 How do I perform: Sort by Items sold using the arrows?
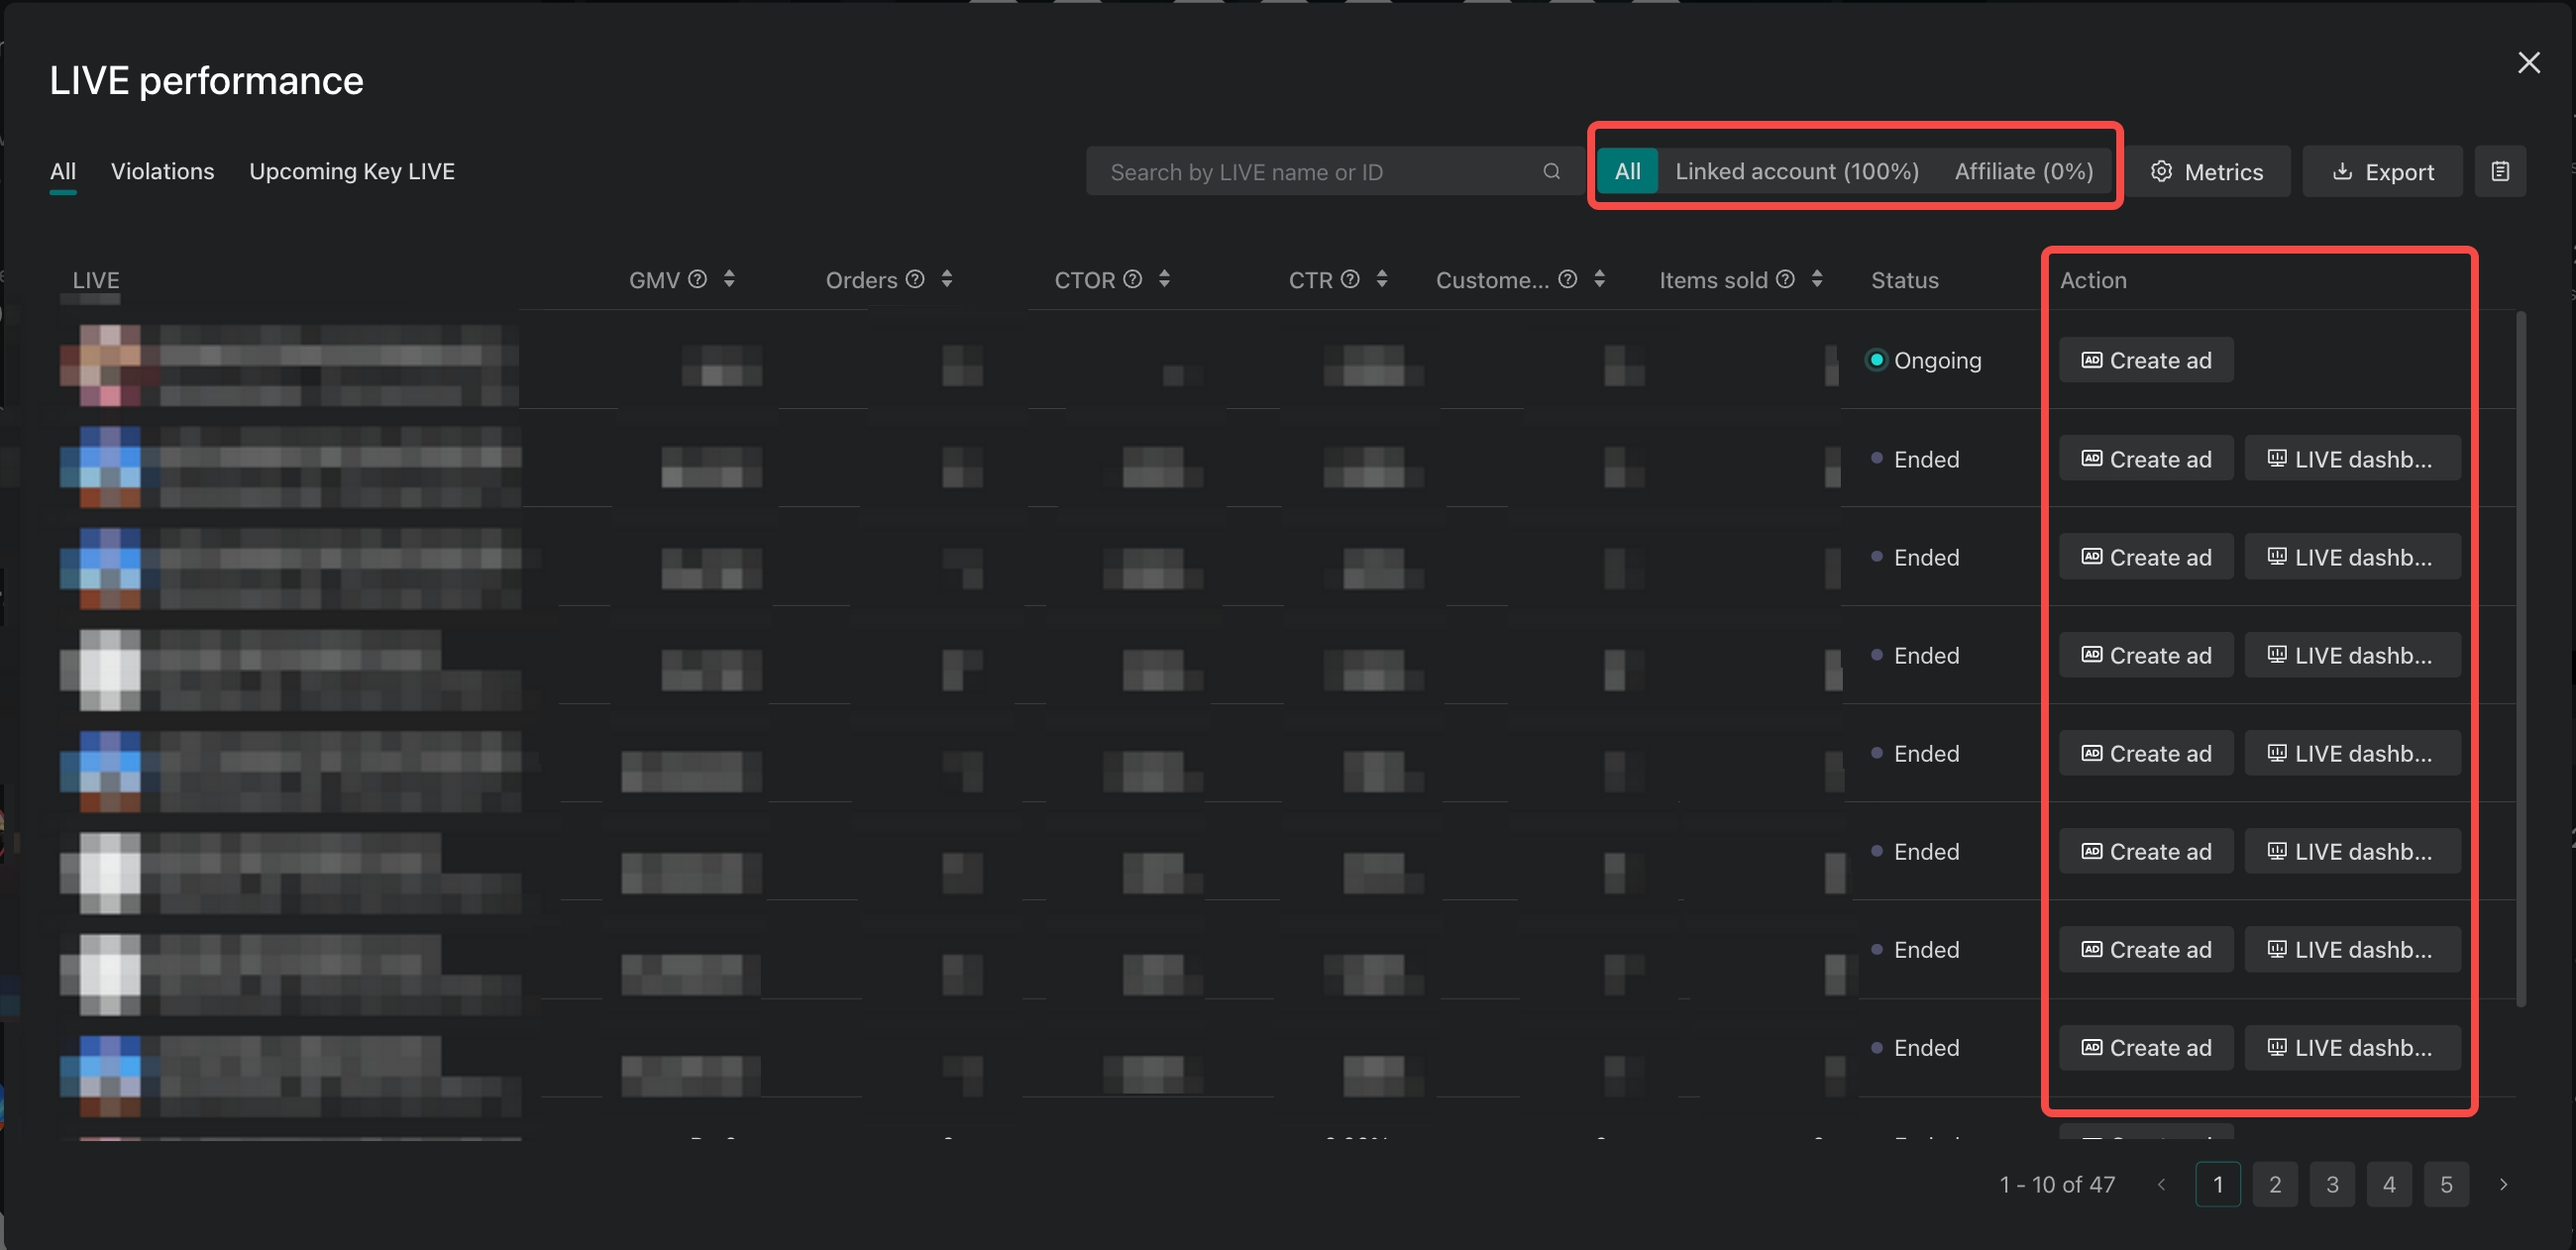[x=1816, y=279]
